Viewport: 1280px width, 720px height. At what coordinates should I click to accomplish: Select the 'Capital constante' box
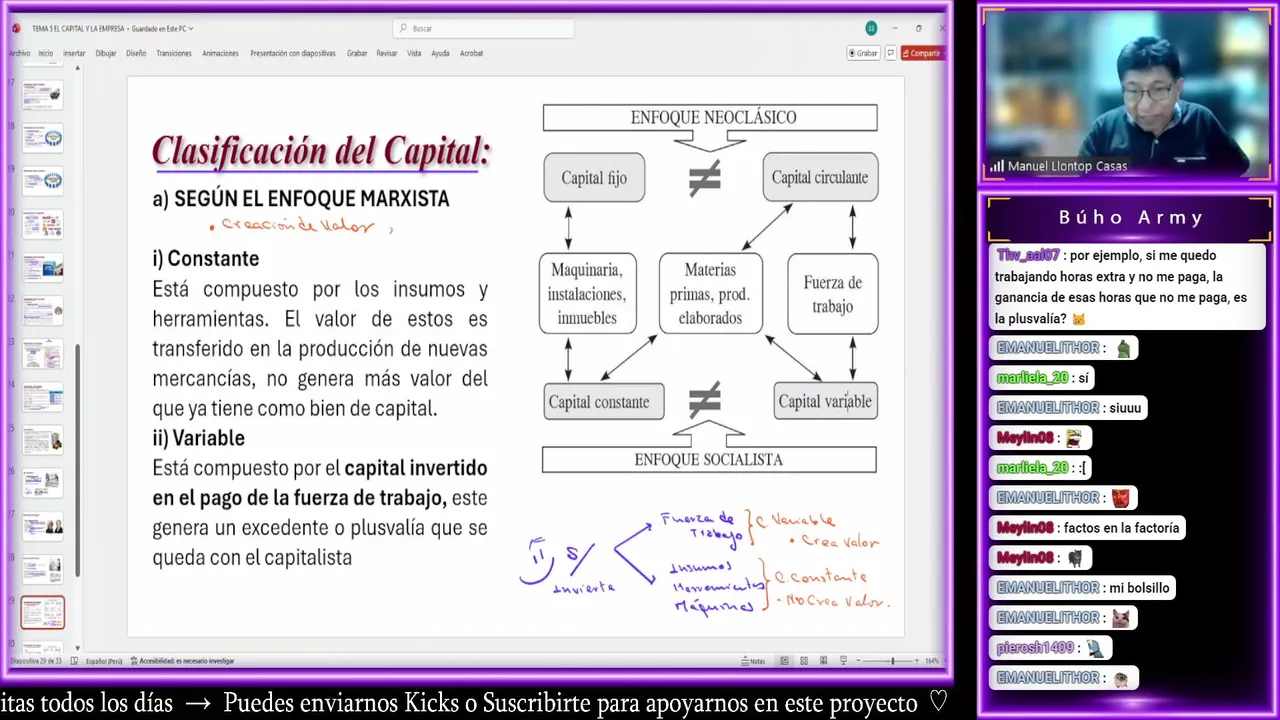[603, 402]
